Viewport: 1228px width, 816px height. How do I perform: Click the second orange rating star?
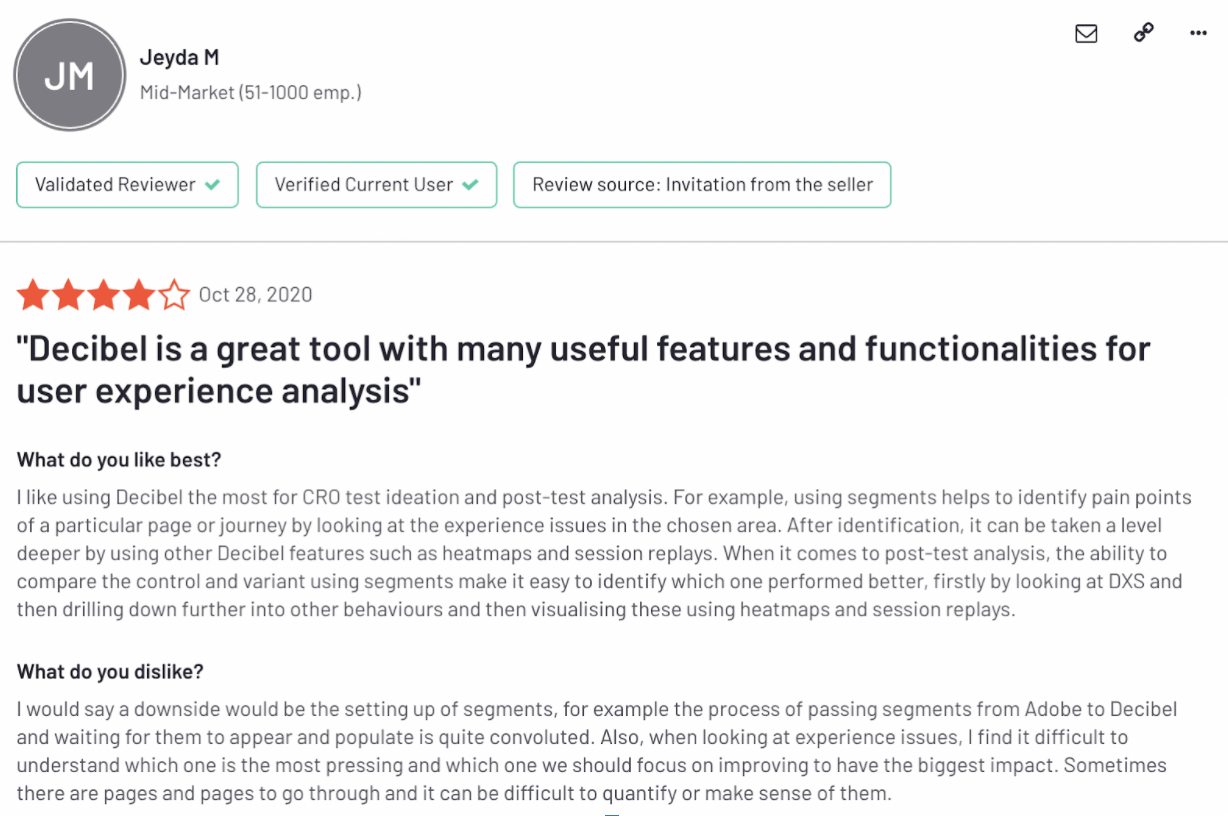click(x=67, y=295)
